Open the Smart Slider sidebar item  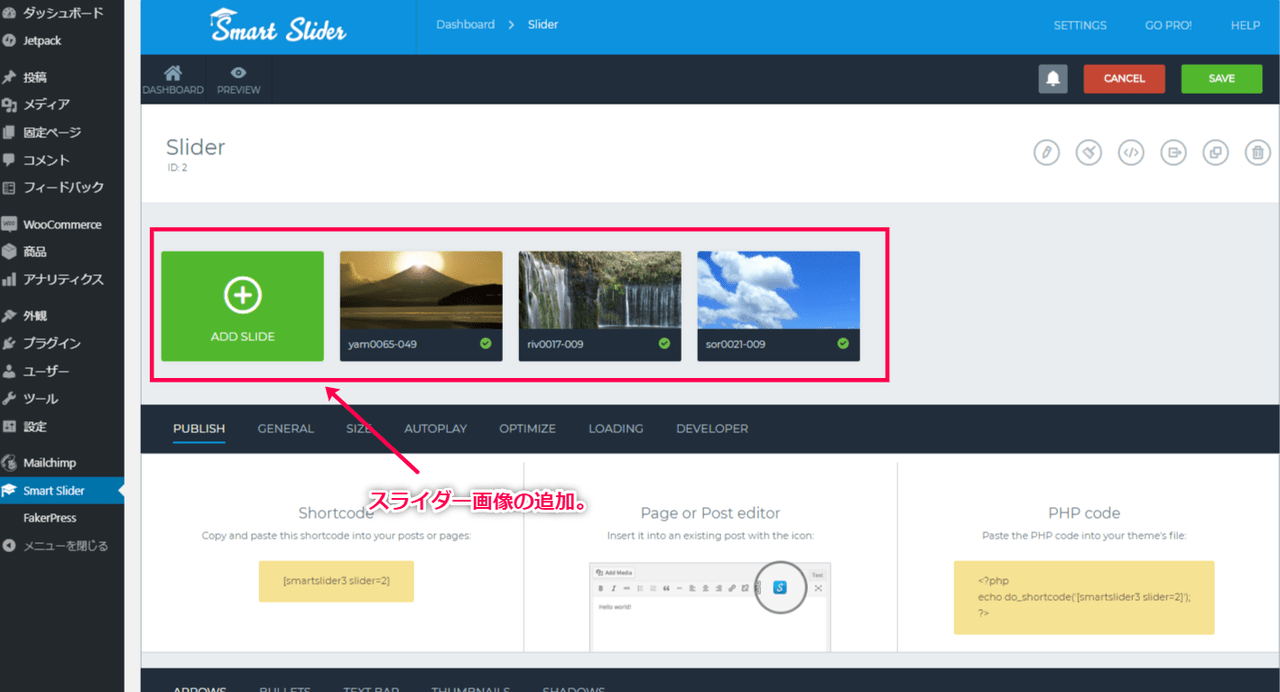pyautogui.click(x=62, y=491)
